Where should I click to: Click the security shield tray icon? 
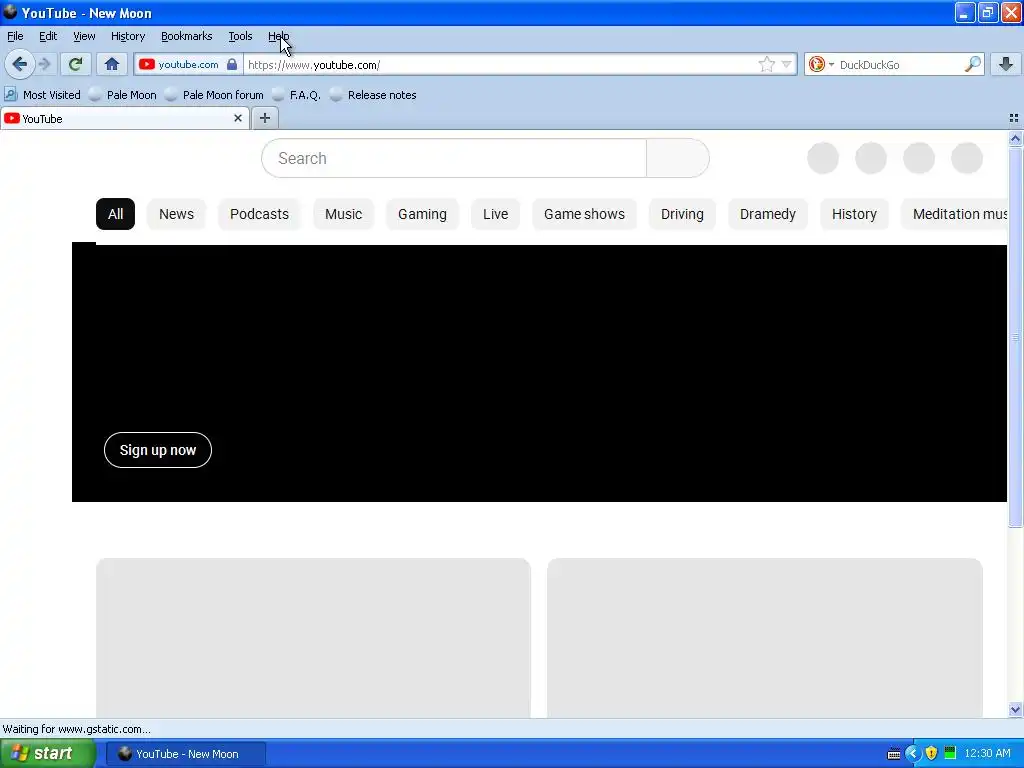(931, 754)
